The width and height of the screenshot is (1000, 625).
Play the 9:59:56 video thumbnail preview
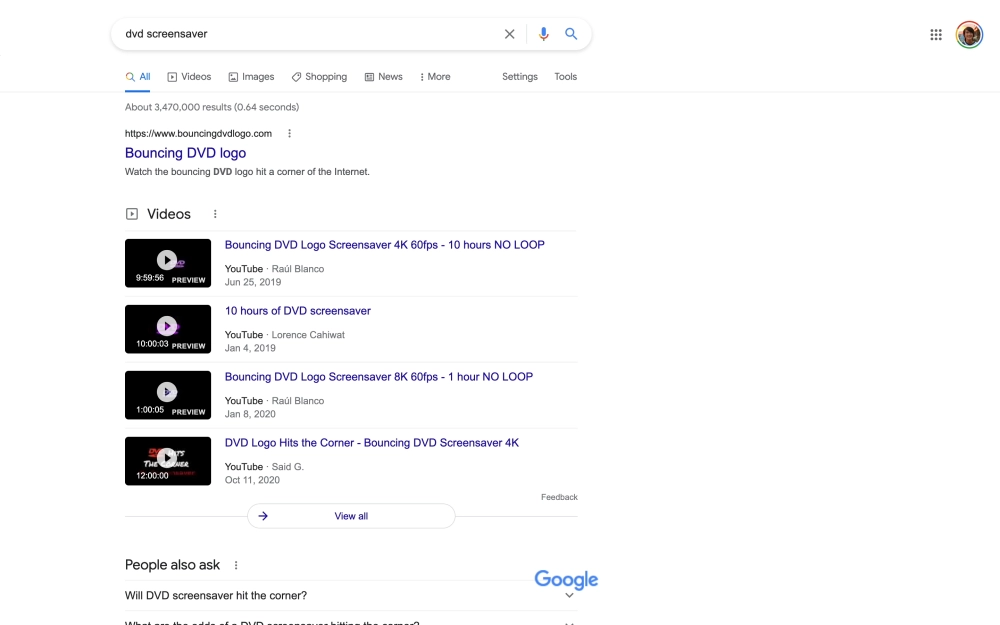(168, 263)
